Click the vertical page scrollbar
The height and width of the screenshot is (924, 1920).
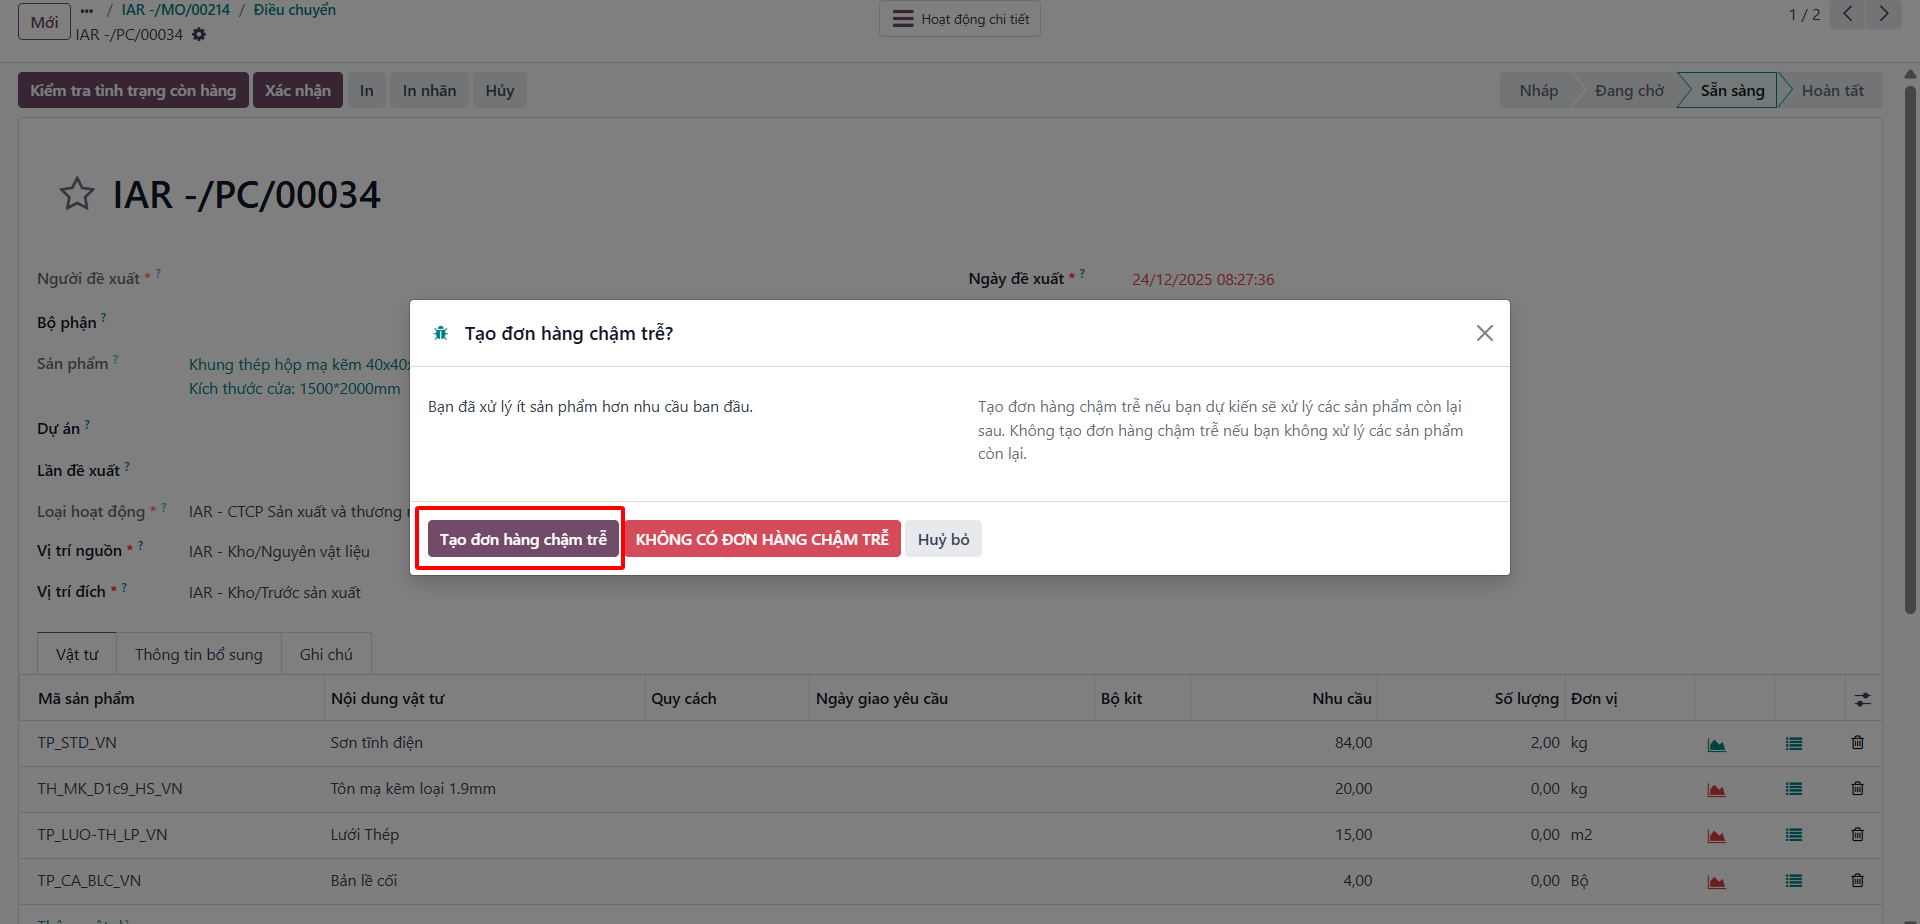point(1910,350)
